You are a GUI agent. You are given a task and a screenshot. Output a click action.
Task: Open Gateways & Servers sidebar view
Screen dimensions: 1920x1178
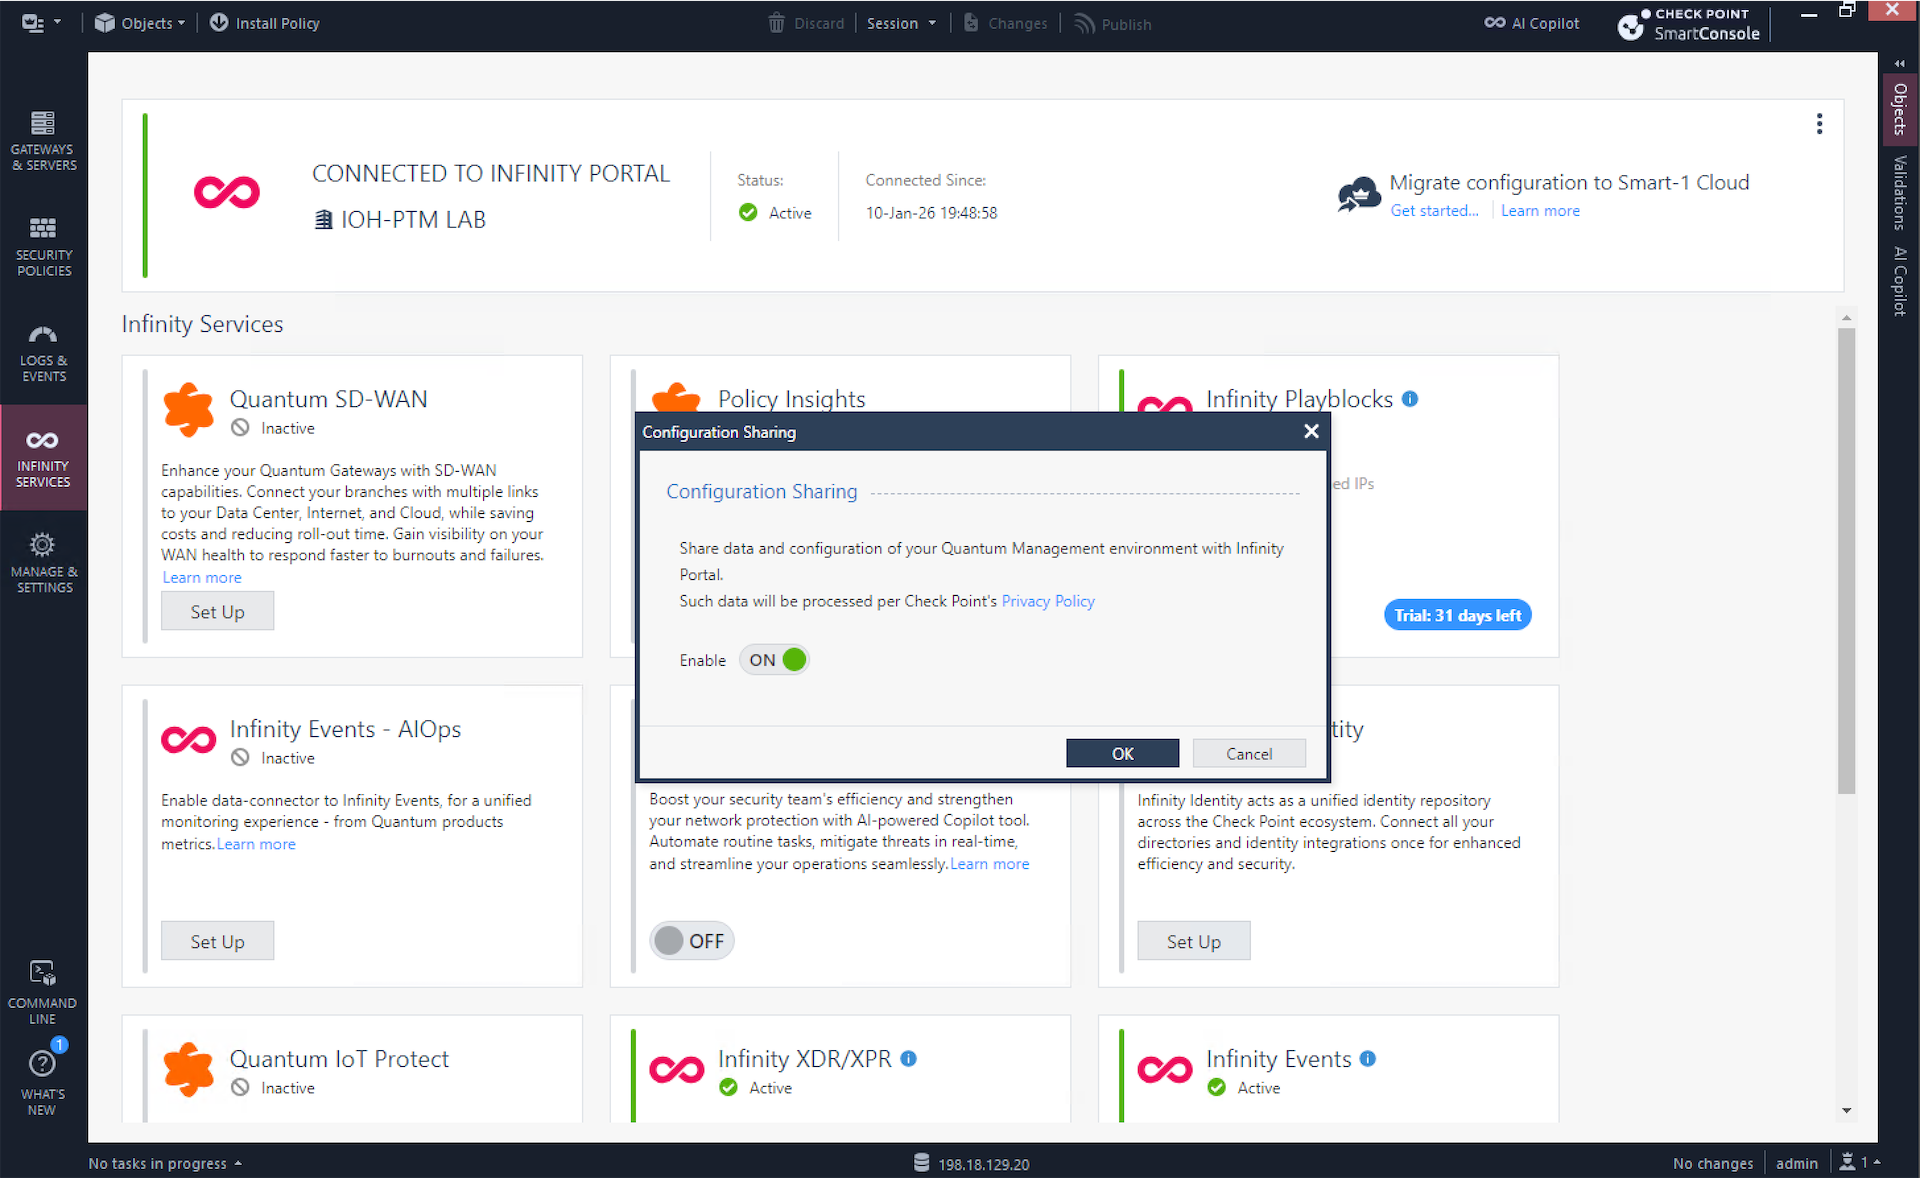43,140
